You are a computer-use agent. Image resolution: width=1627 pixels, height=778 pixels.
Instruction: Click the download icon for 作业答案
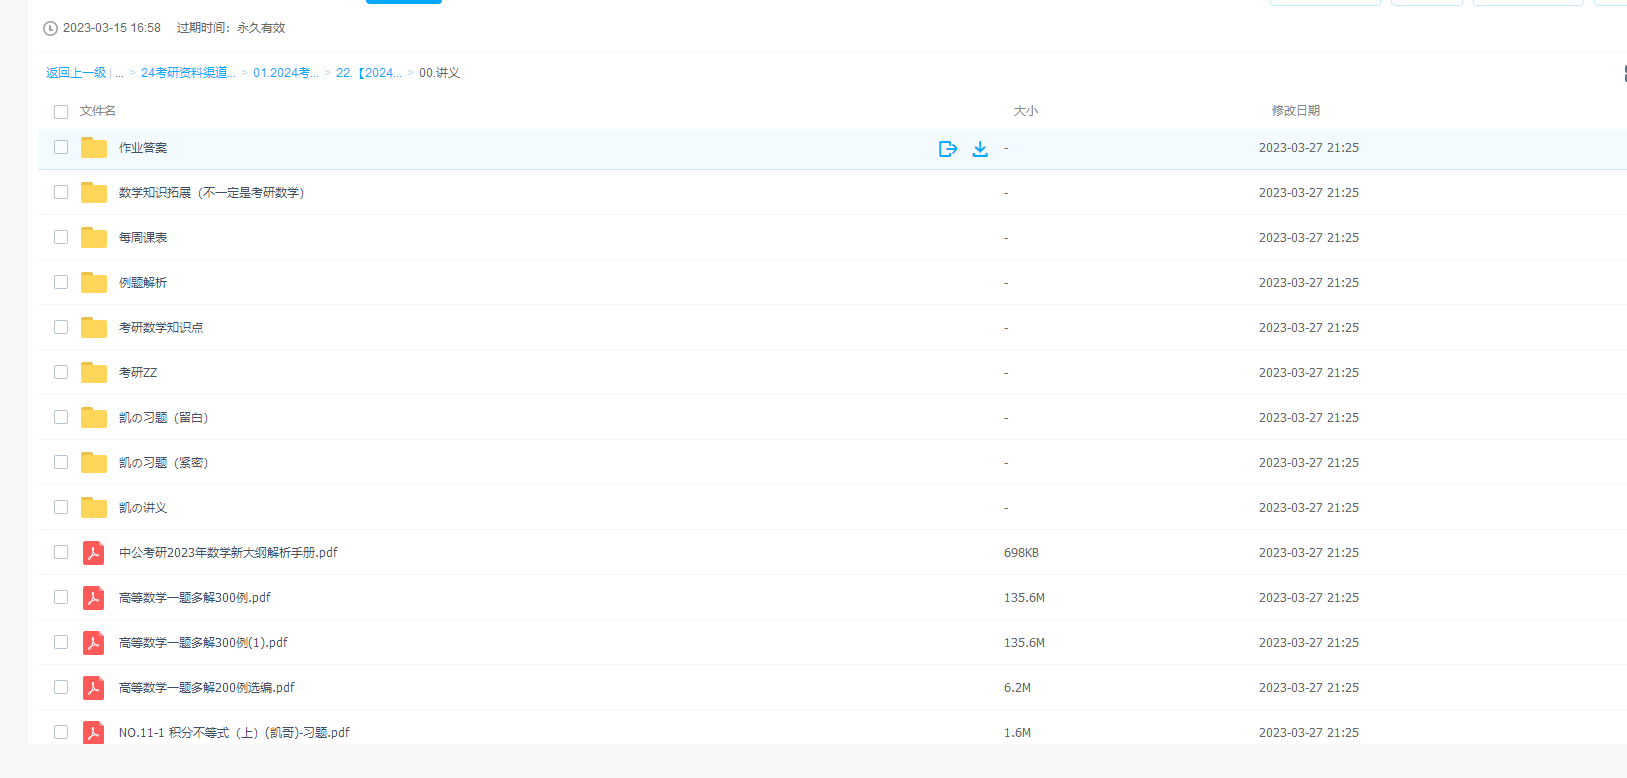(980, 149)
